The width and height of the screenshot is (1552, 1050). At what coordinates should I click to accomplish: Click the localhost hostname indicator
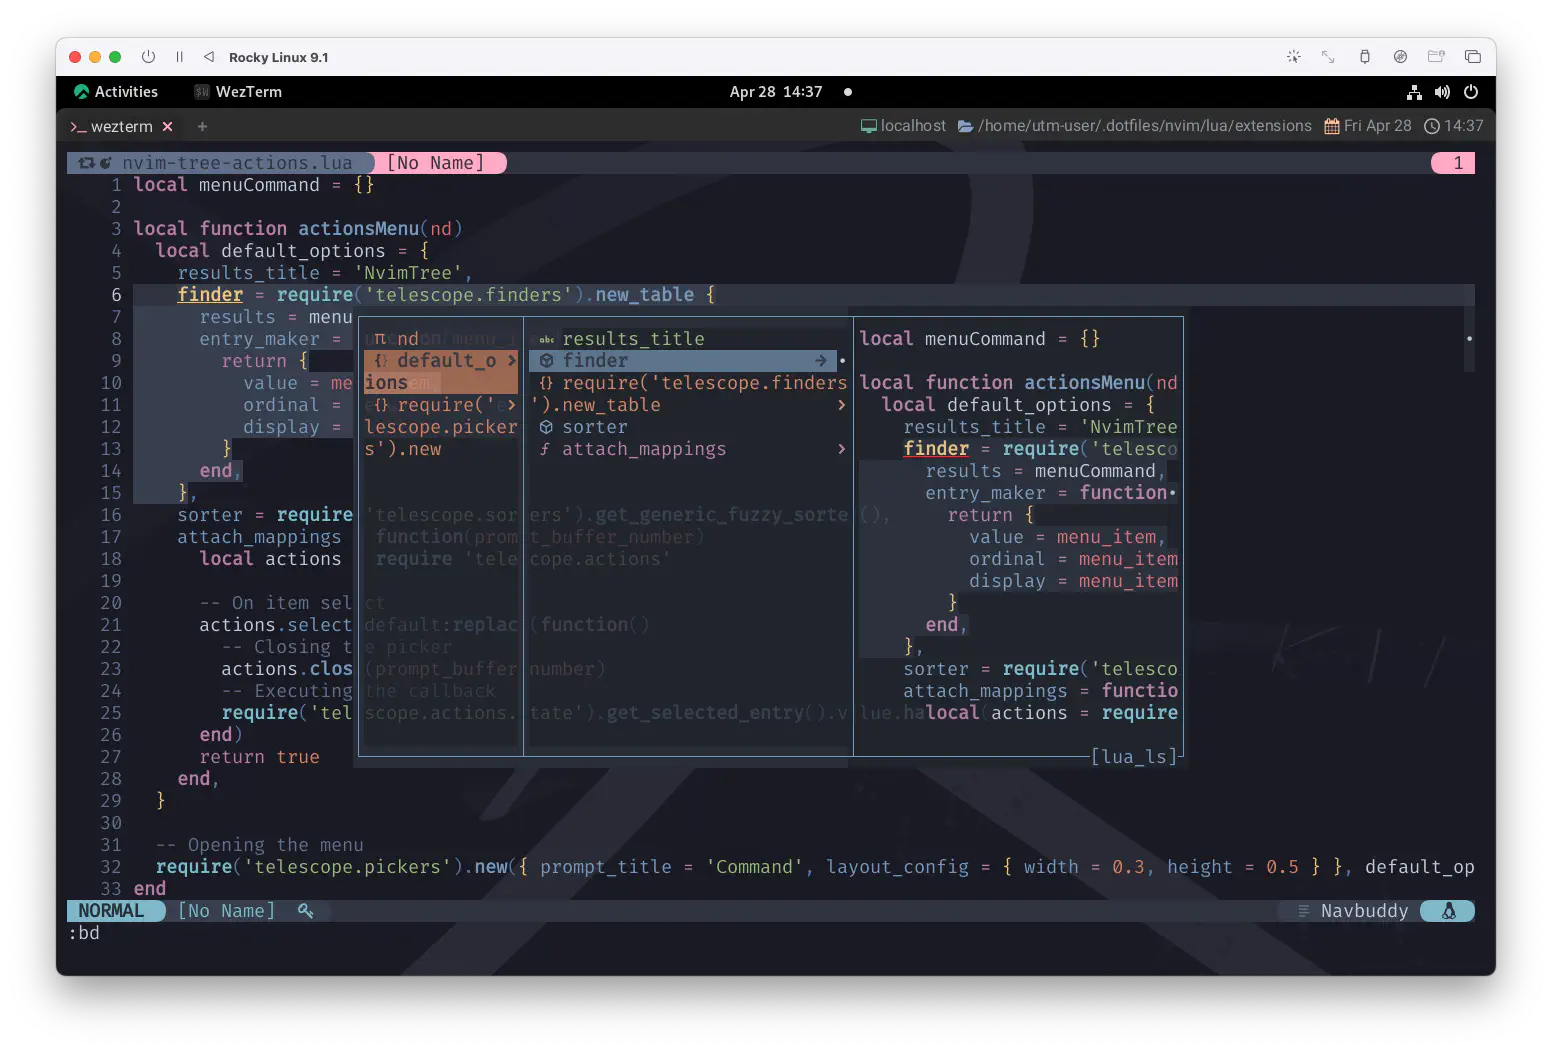903,126
